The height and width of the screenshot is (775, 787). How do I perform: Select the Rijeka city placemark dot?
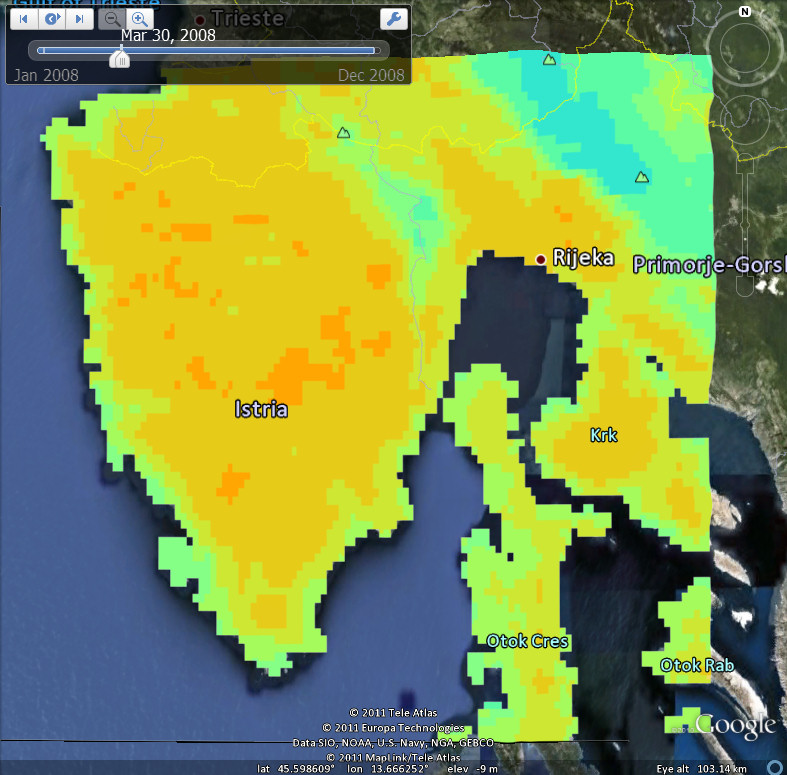point(541,260)
